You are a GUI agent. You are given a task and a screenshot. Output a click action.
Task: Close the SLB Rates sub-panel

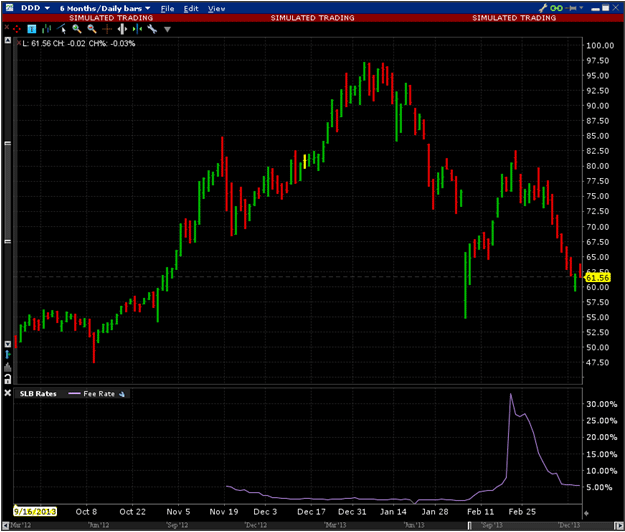click(7, 394)
